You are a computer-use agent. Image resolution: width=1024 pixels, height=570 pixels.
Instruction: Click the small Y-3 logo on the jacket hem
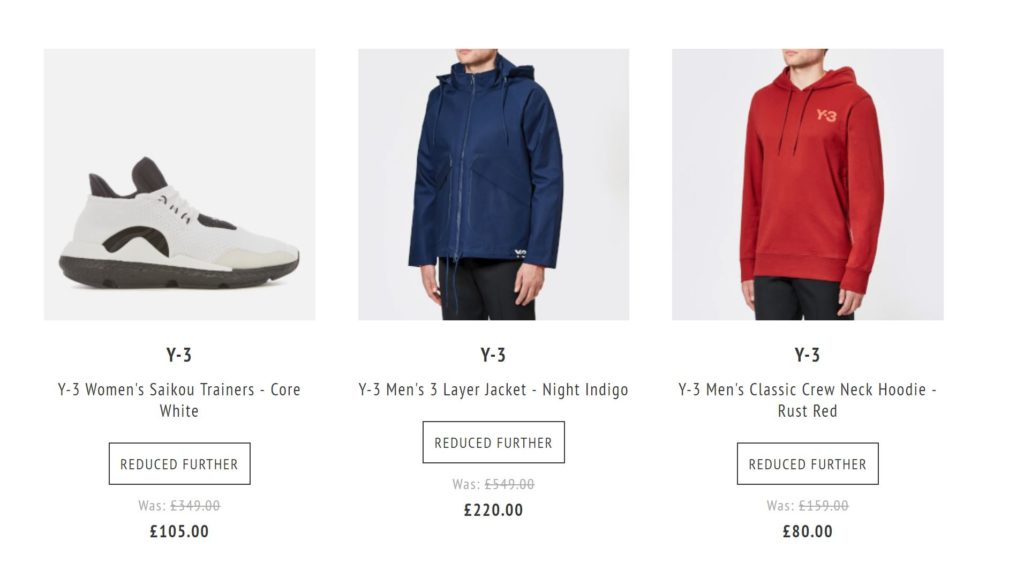pos(520,253)
